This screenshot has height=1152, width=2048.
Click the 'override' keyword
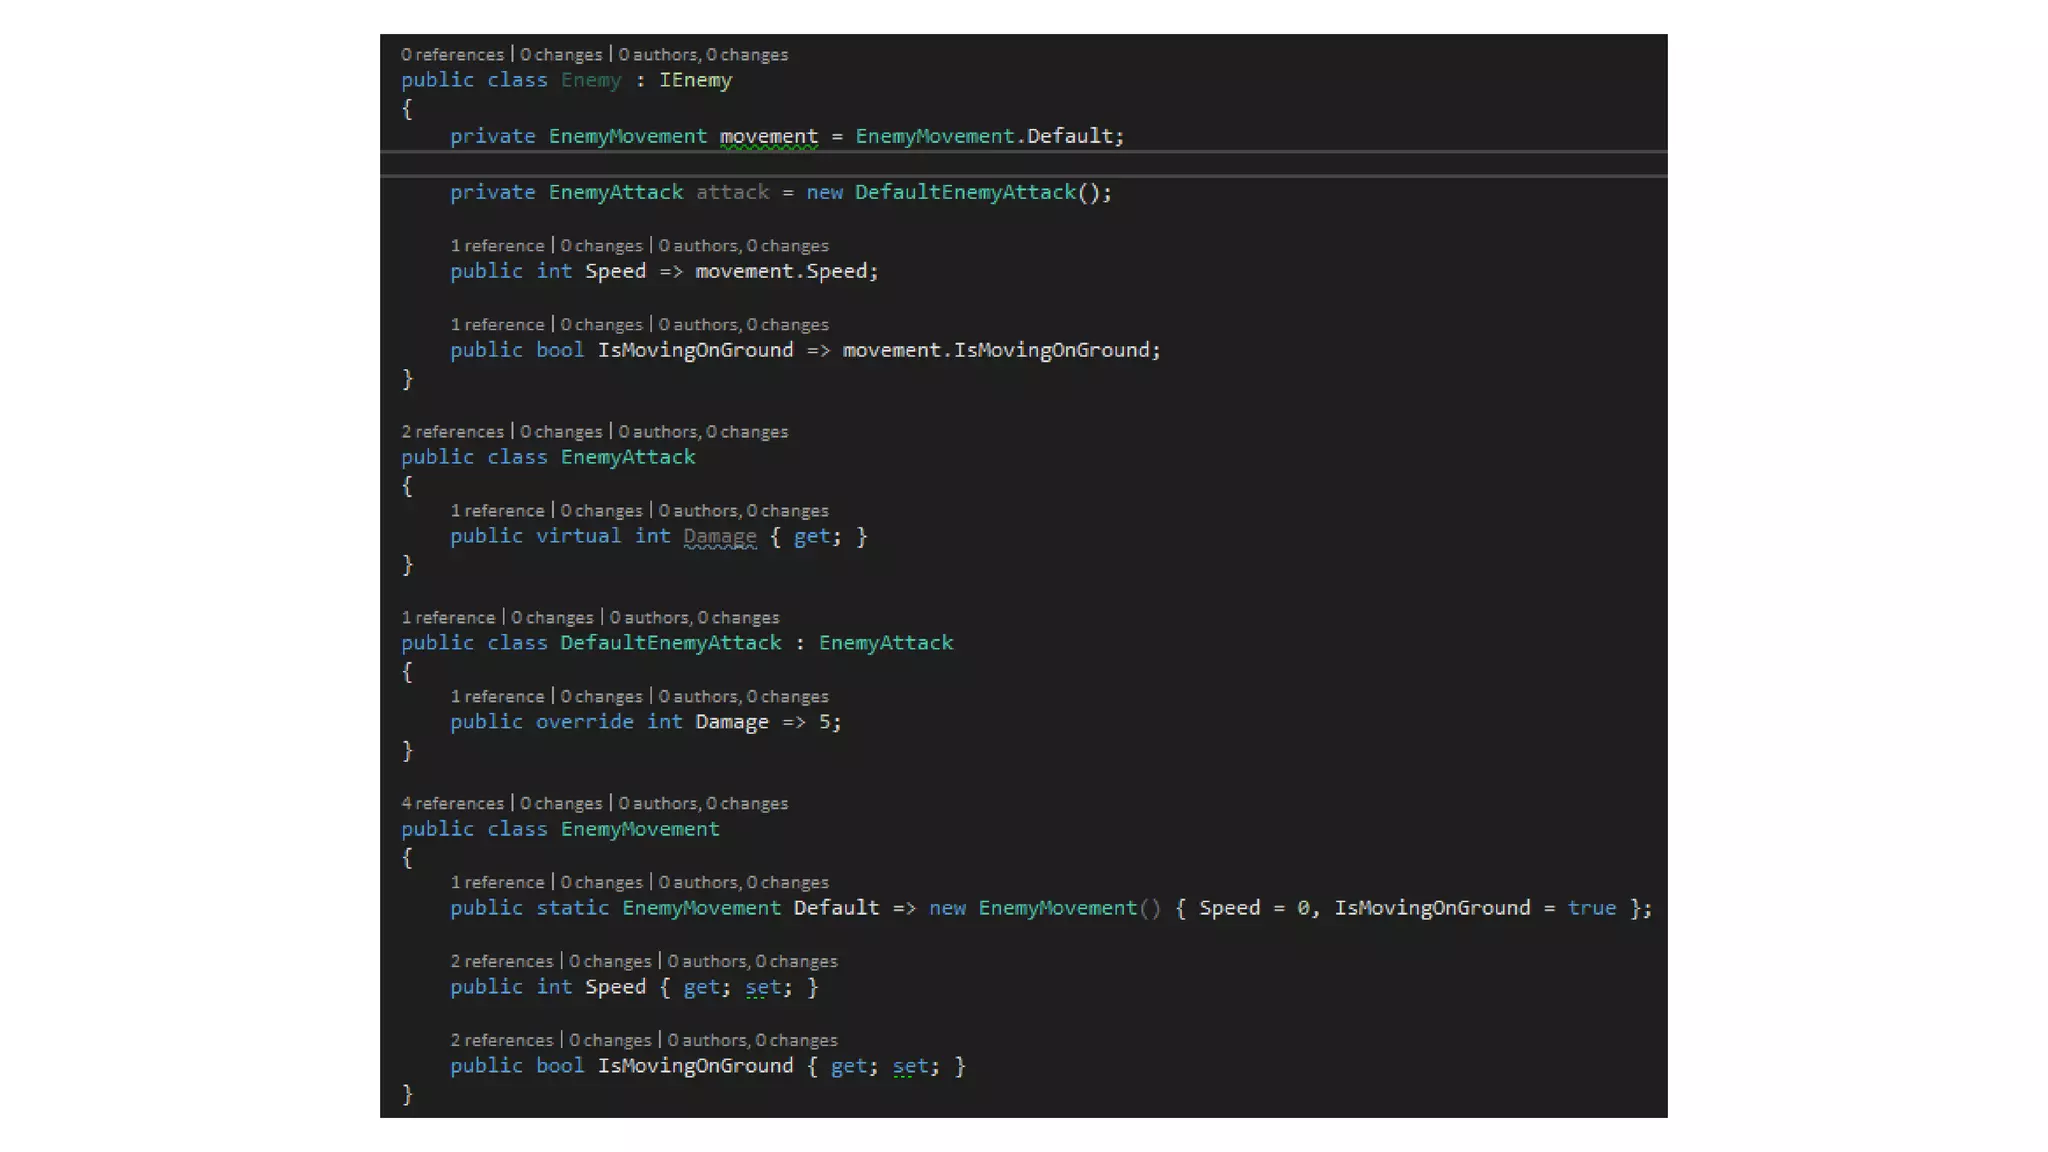click(x=584, y=722)
